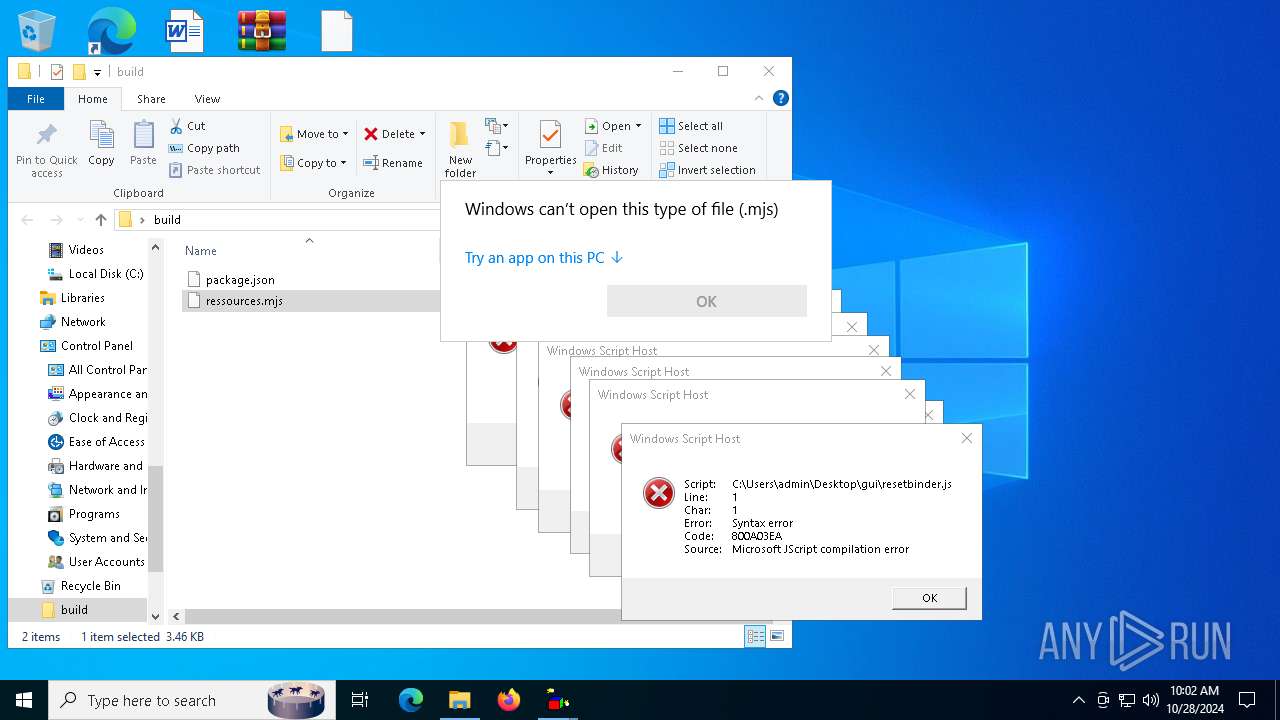1280x720 pixels.
Task: Select User Accounts in navigation pane
Action: pyautogui.click(x=97, y=562)
